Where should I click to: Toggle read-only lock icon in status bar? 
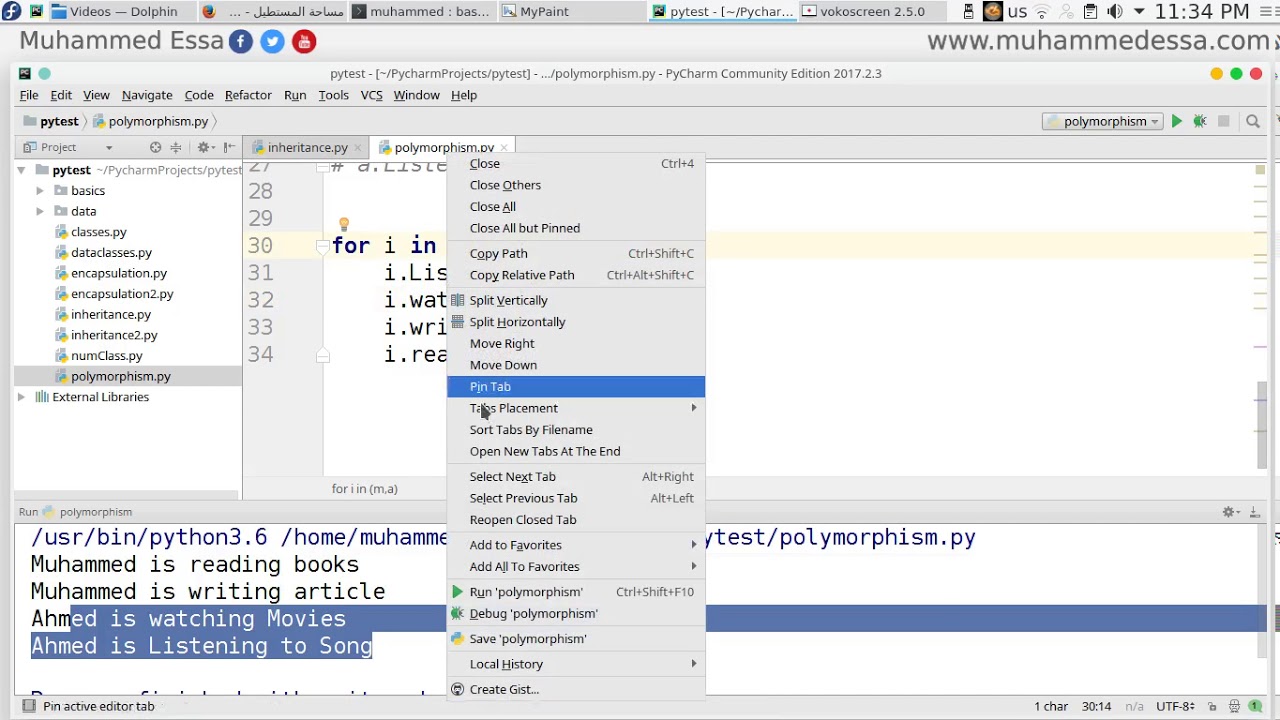click(x=1212, y=706)
